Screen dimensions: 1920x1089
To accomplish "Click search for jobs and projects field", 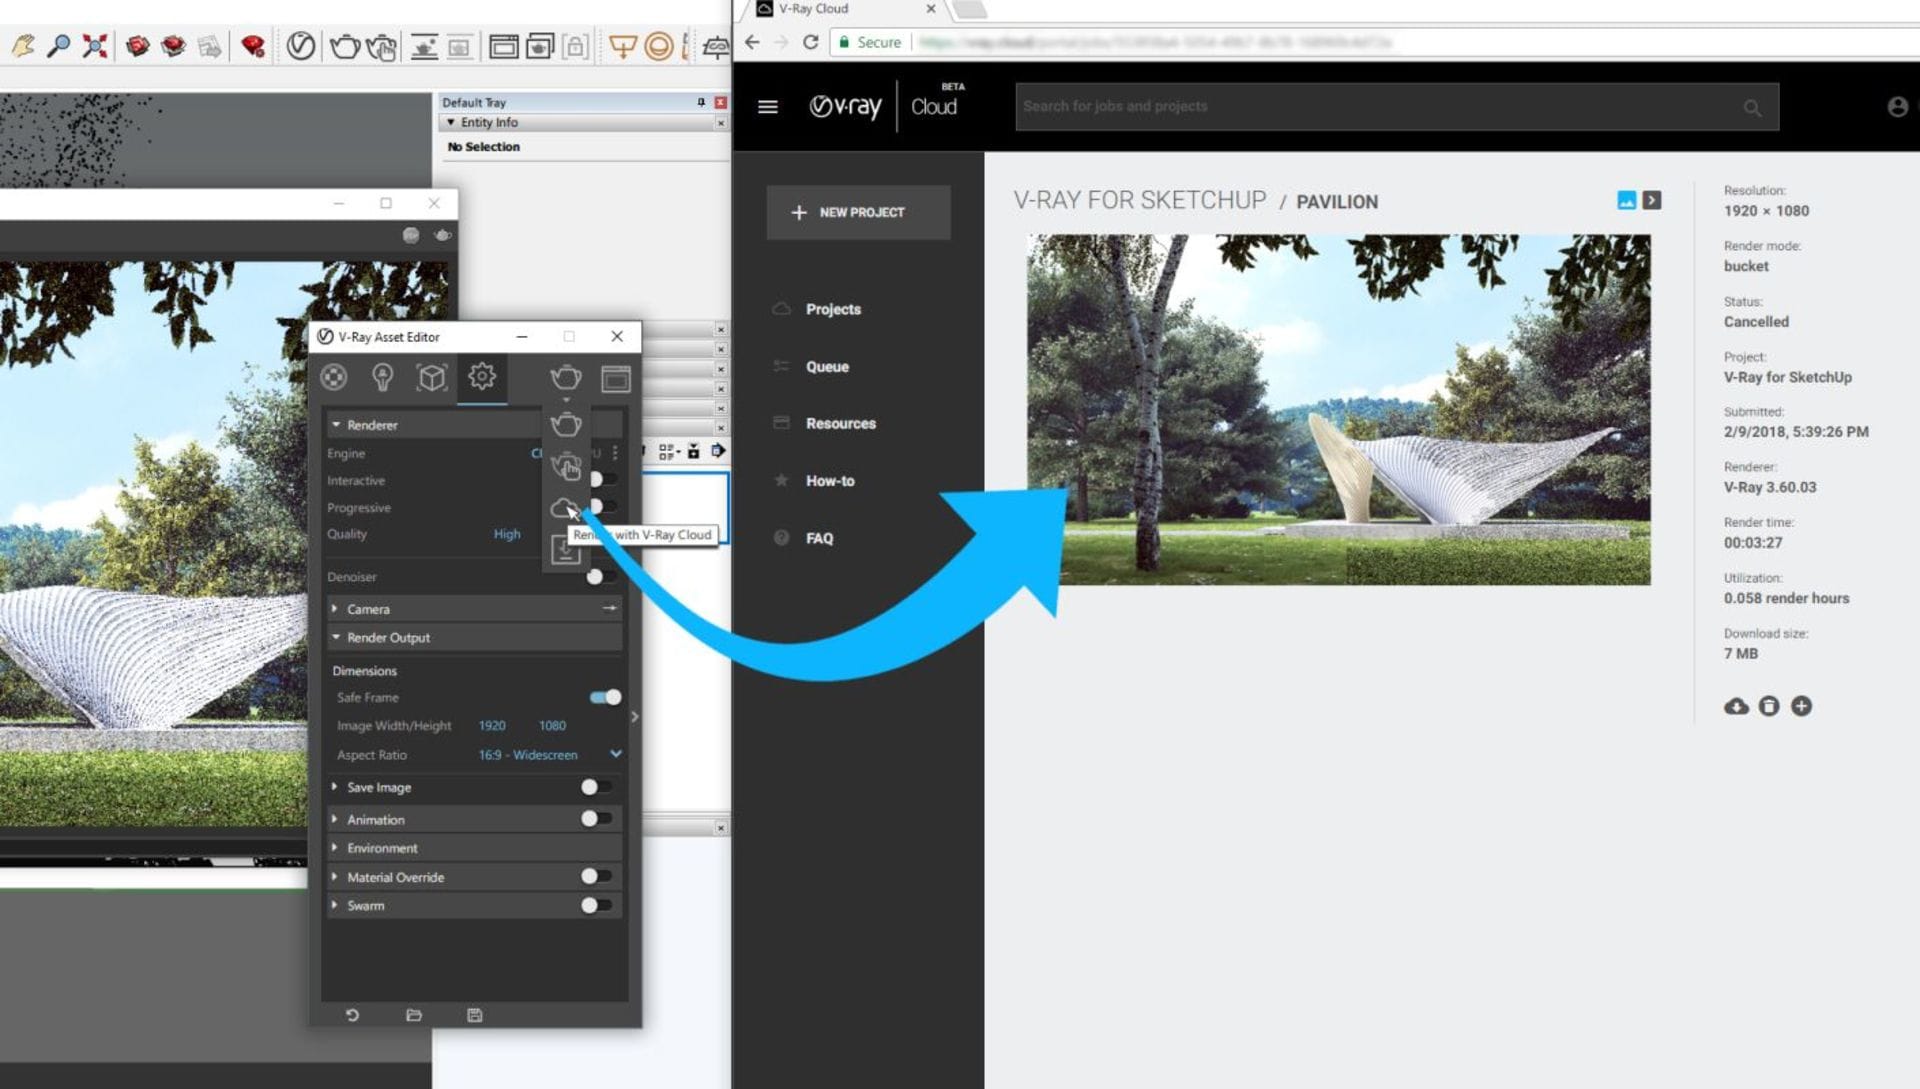I will click(x=1397, y=107).
